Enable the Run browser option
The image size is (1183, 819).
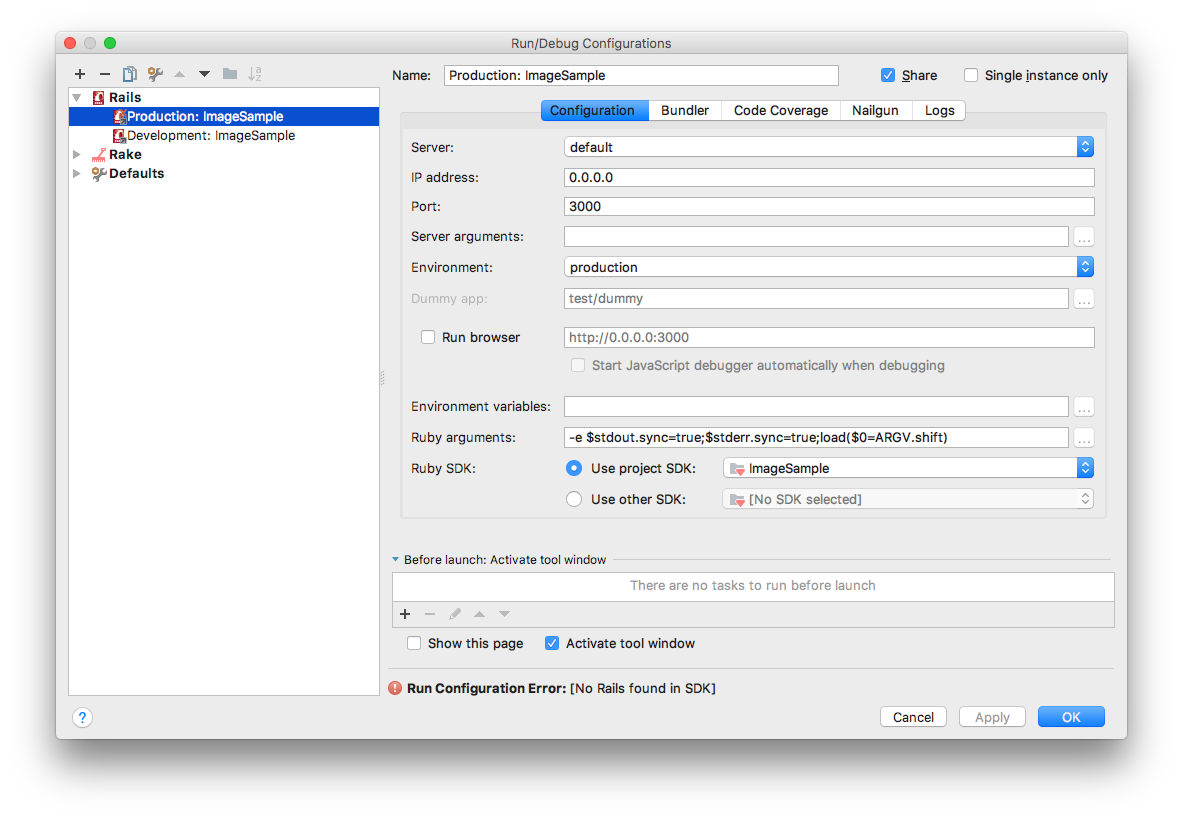[x=428, y=337]
